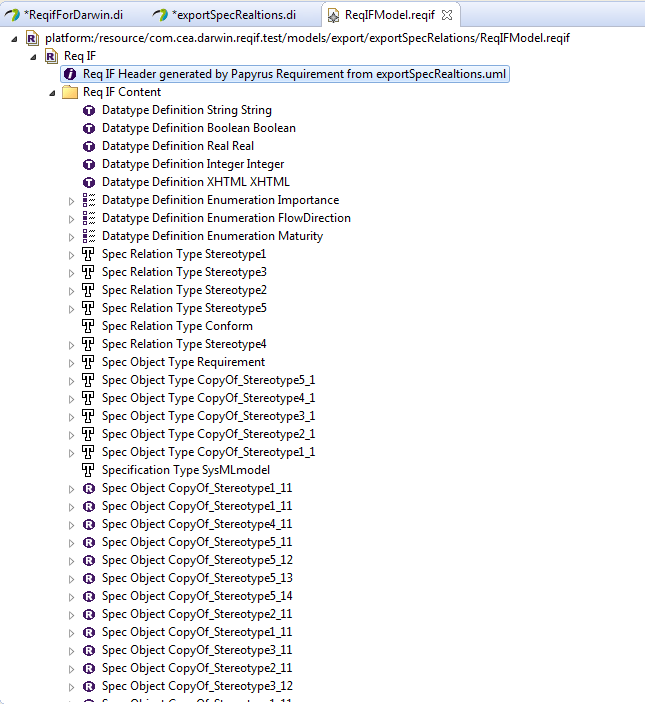Viewport: 645px width, 704px height.
Task: Click icon of Datatype Definition Boolean
Action: pos(89,128)
